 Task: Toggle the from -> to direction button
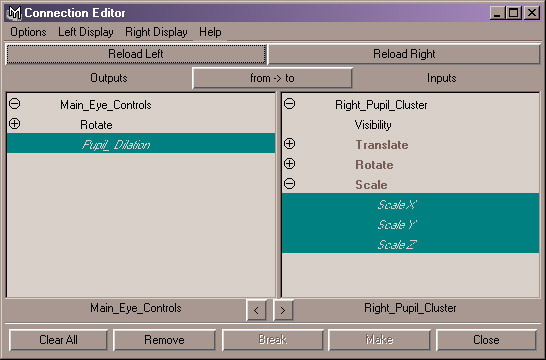(x=272, y=78)
